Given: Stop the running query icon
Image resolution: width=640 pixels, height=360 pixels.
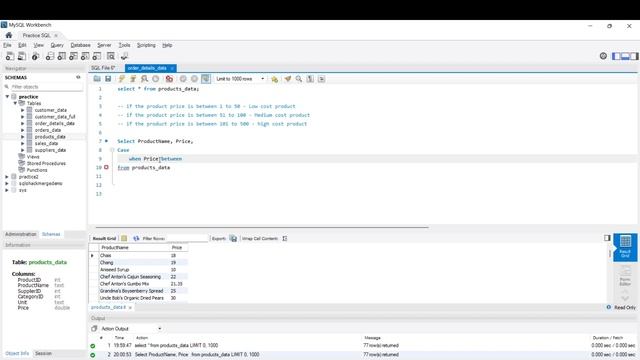Looking at the screenshot, I should click(156, 79).
